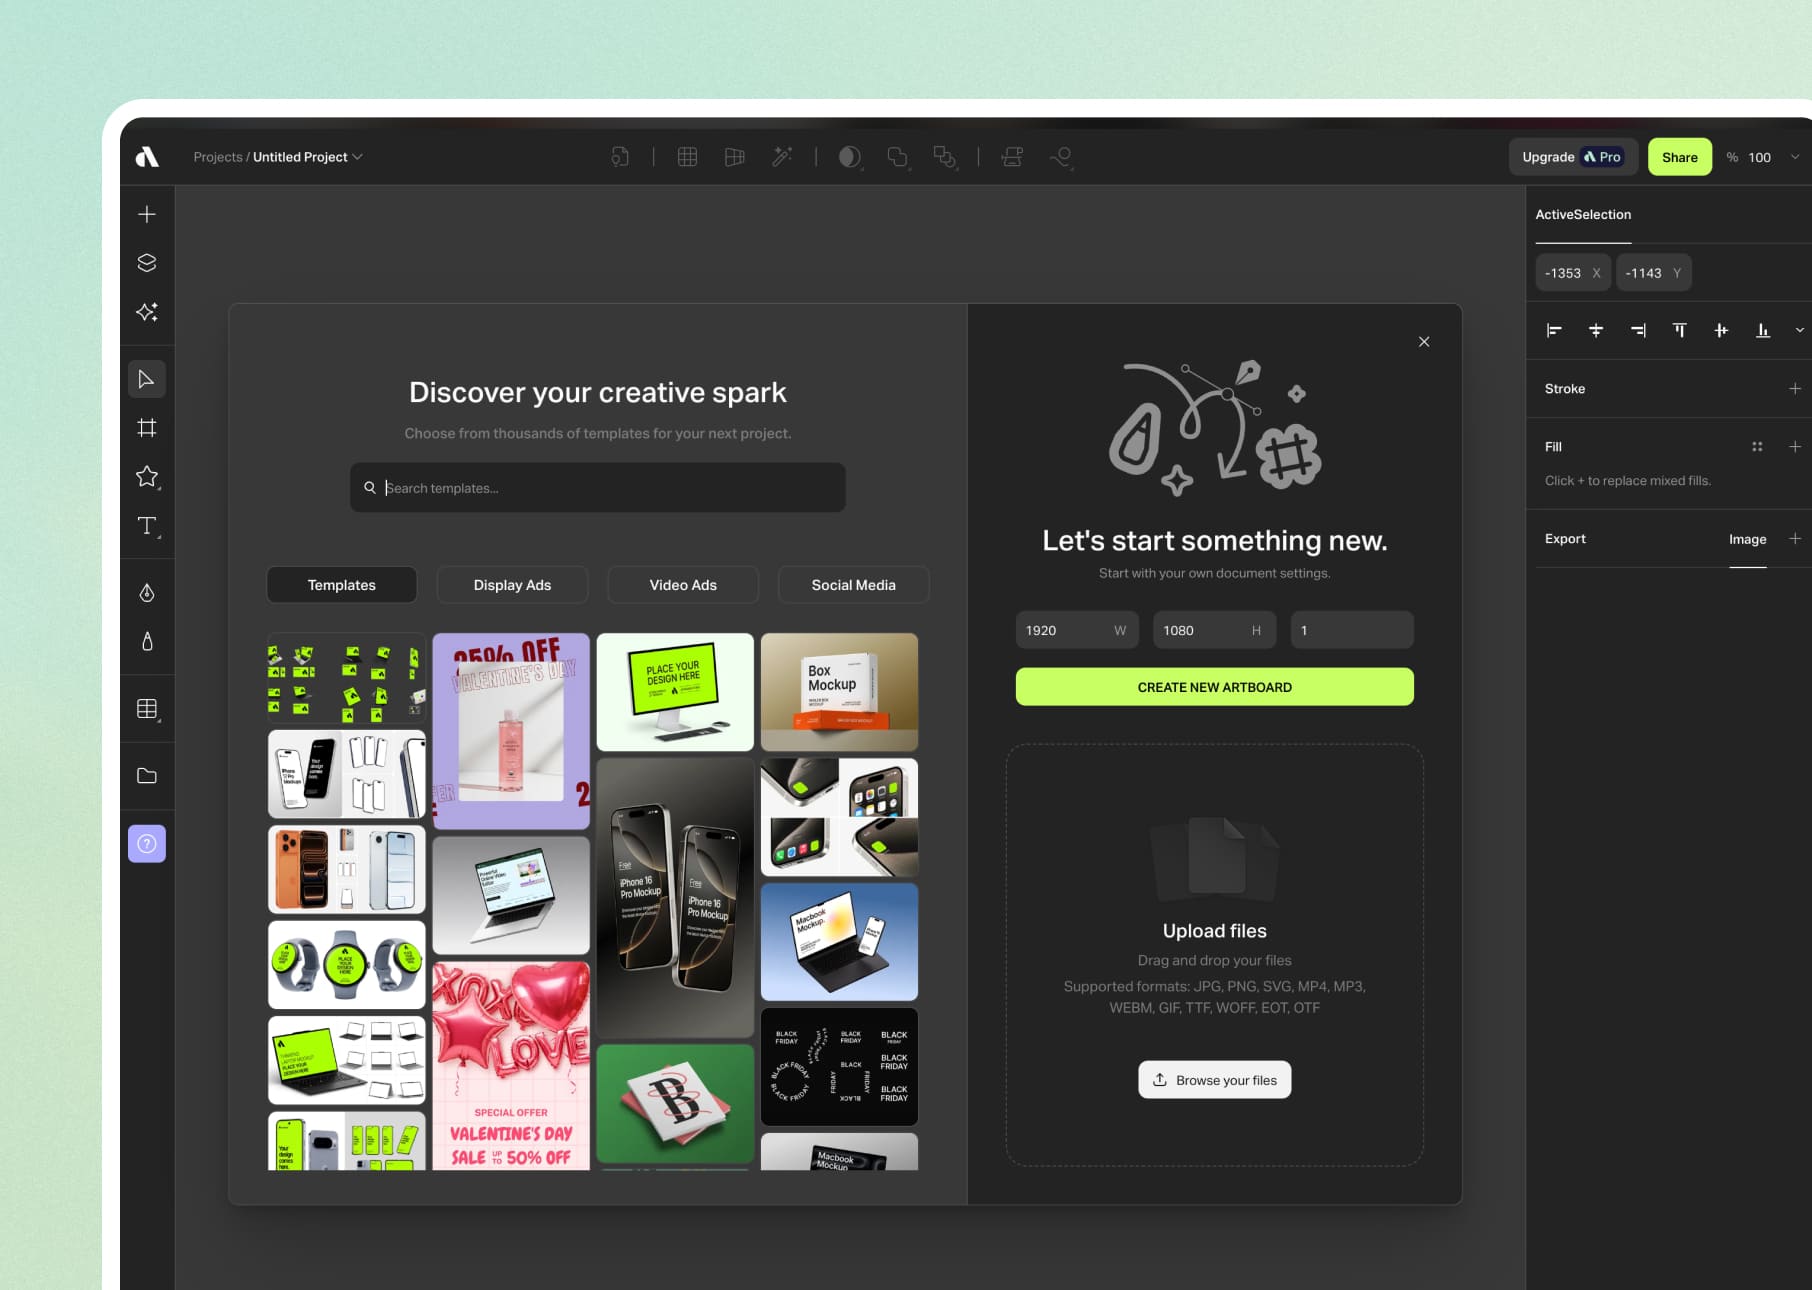Open the AI sparkle tools icon
Image resolution: width=1812 pixels, height=1290 pixels.
pyautogui.click(x=147, y=312)
